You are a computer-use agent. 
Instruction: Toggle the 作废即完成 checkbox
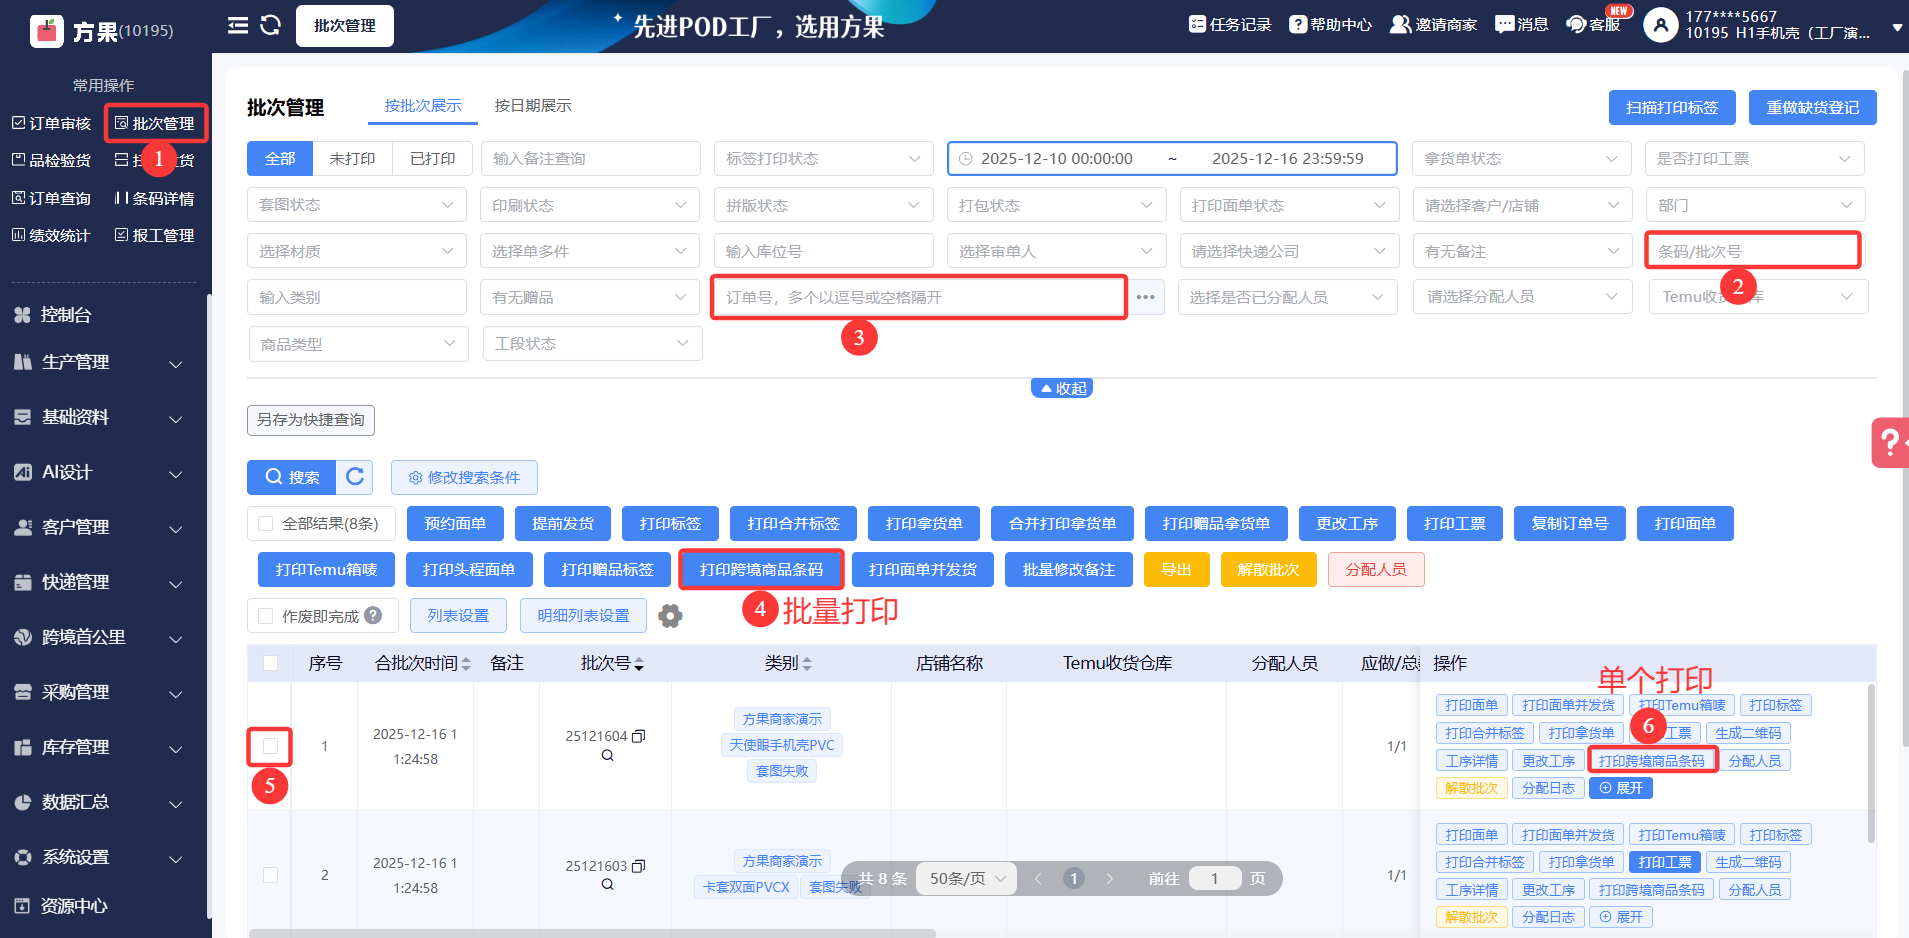pos(265,616)
